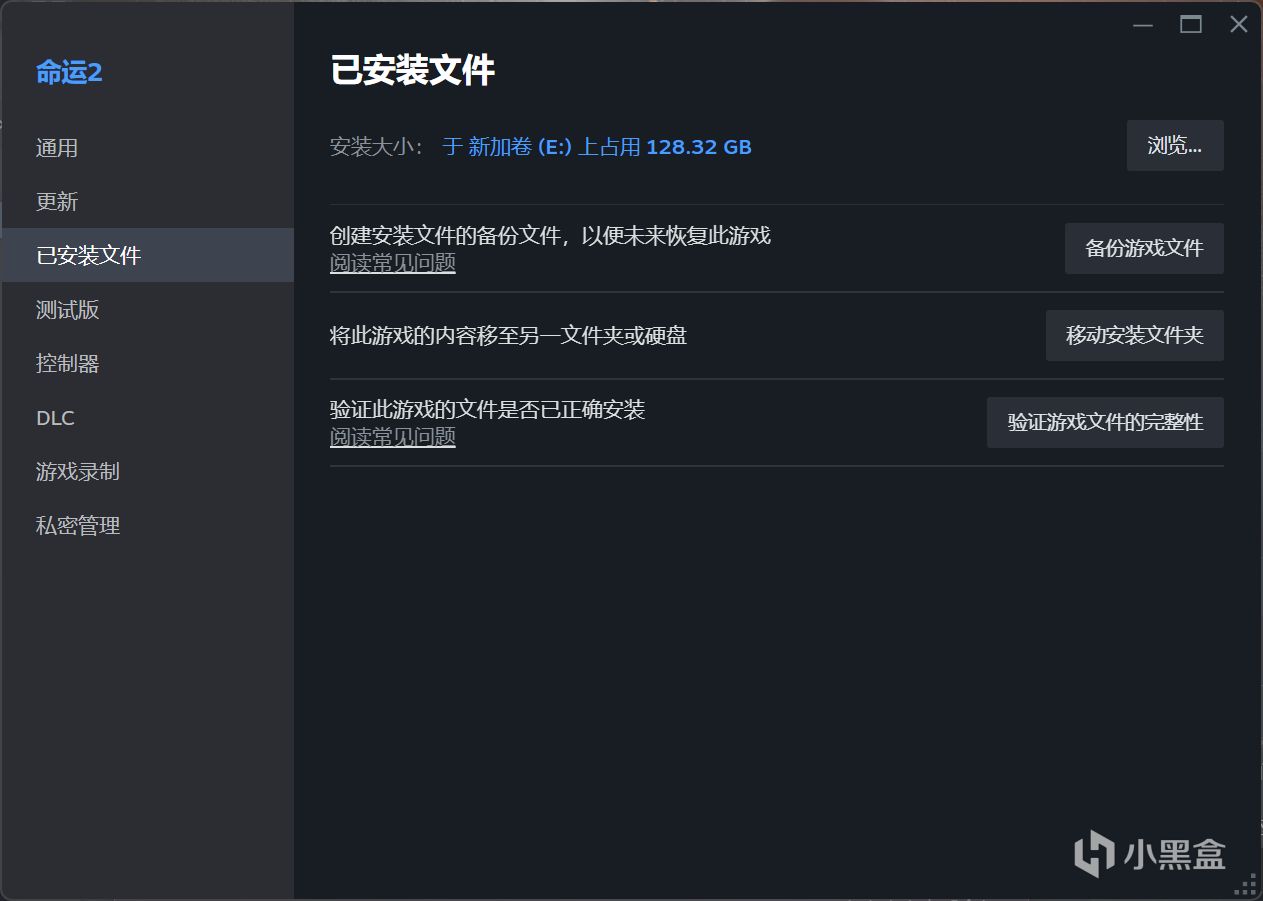This screenshot has width=1263, height=901.
Task: Open the 游戏录制 tab
Action: coord(78,472)
